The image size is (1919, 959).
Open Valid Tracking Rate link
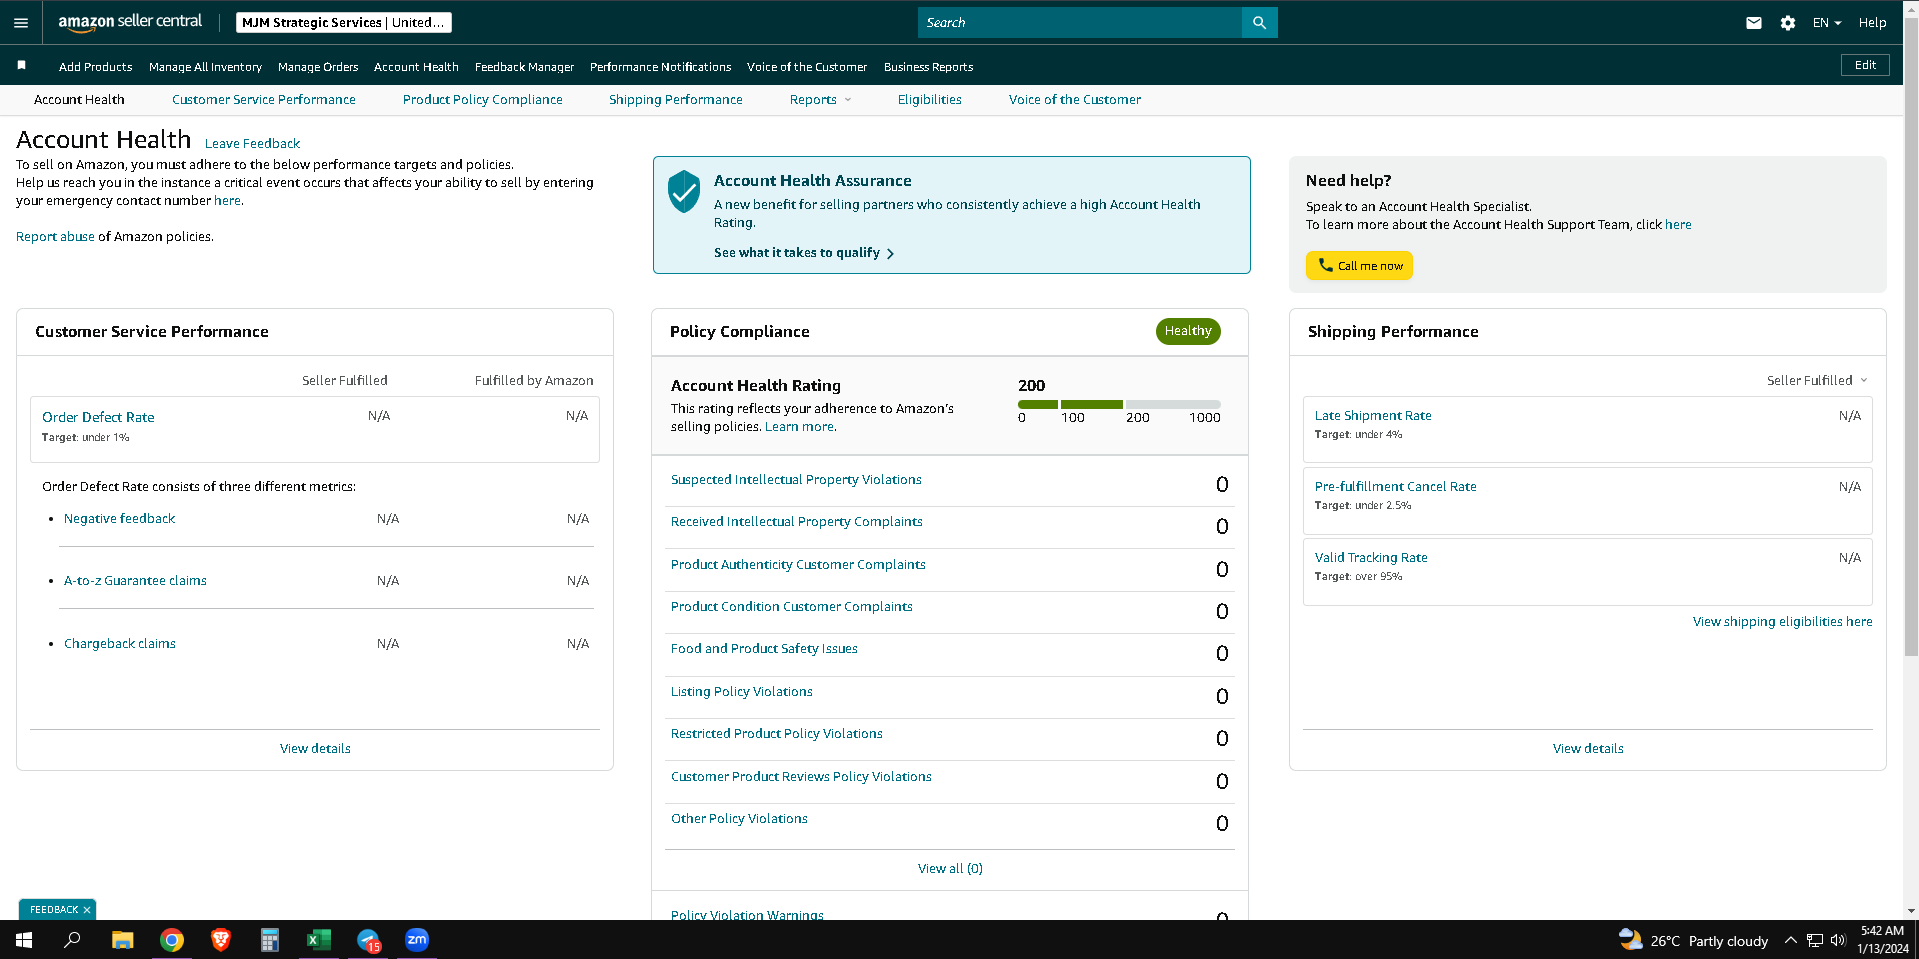[x=1371, y=557]
